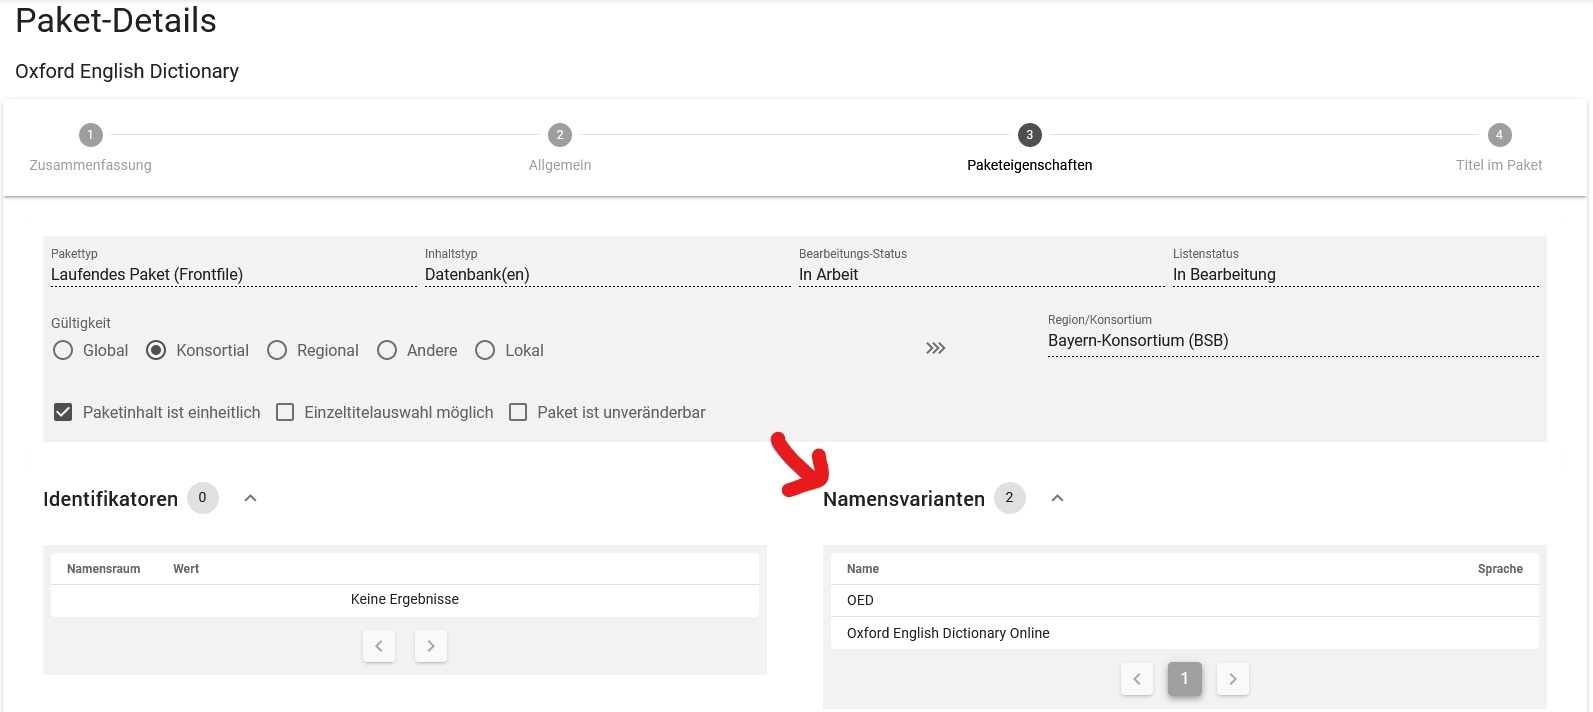Go to next page in Namensvarianten table
This screenshot has width=1593, height=712.
(1233, 679)
